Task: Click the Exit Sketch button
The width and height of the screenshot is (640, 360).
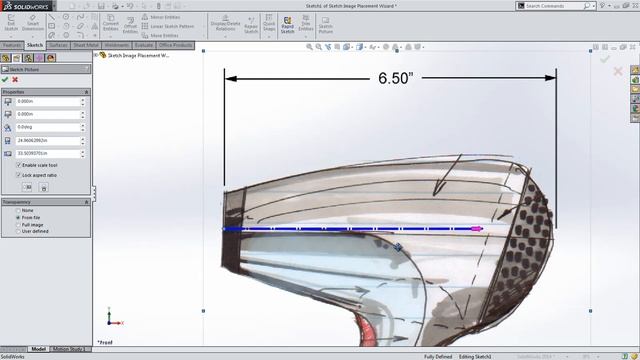Action: [11, 22]
